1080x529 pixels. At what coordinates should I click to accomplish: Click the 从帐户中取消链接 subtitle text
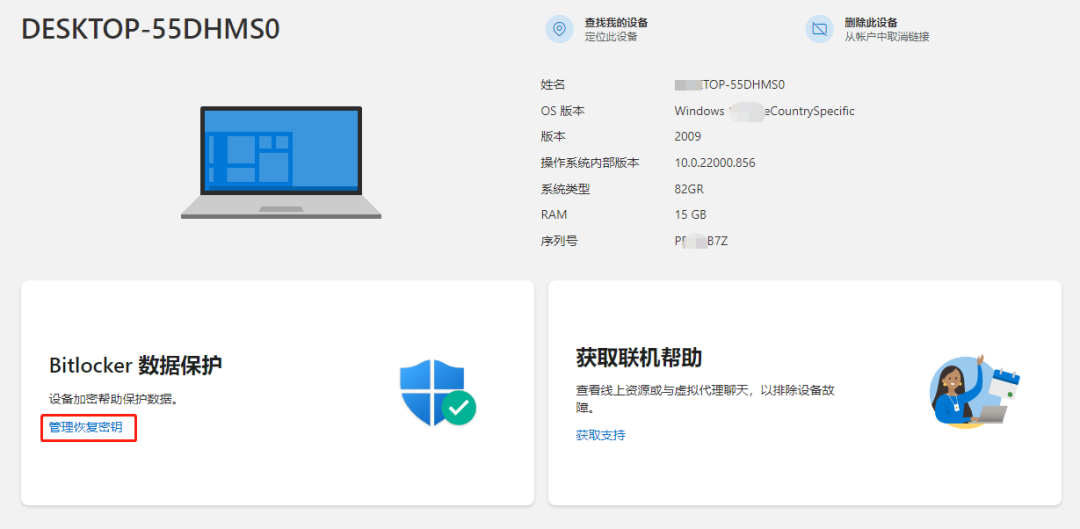click(x=886, y=37)
